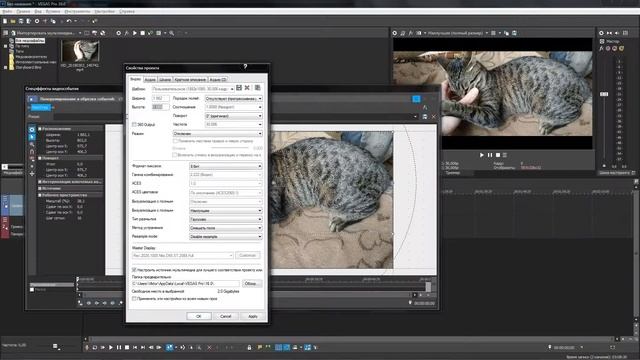This screenshot has height=360, width=640.
Task: Open the resample mode dropdown
Action: [225, 236]
